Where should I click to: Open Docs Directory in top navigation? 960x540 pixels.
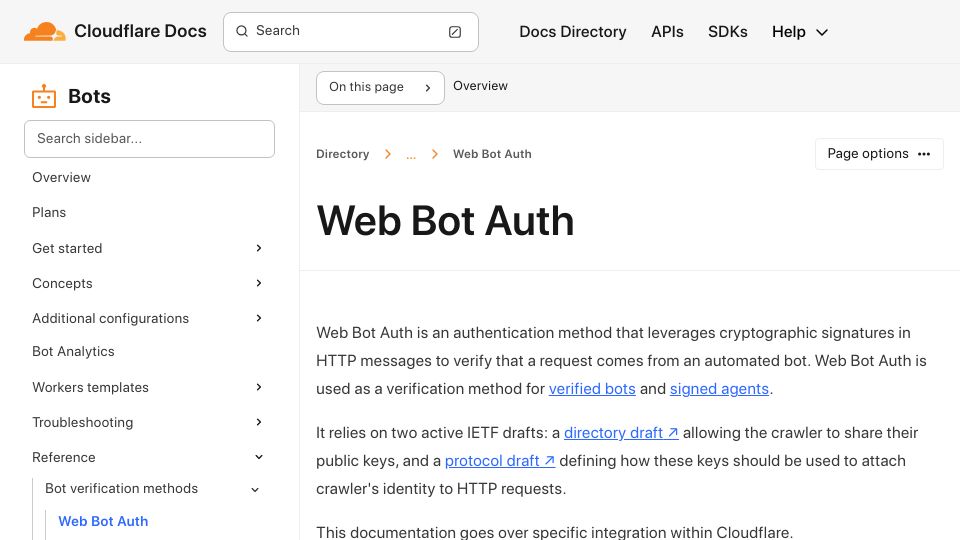coord(572,32)
